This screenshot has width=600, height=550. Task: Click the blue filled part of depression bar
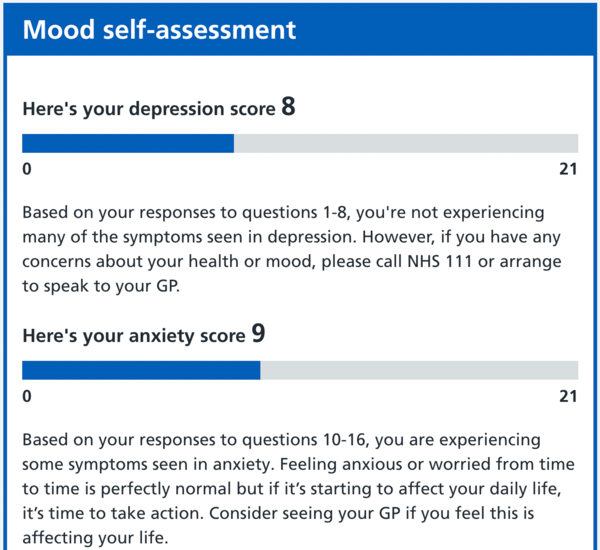point(127,143)
